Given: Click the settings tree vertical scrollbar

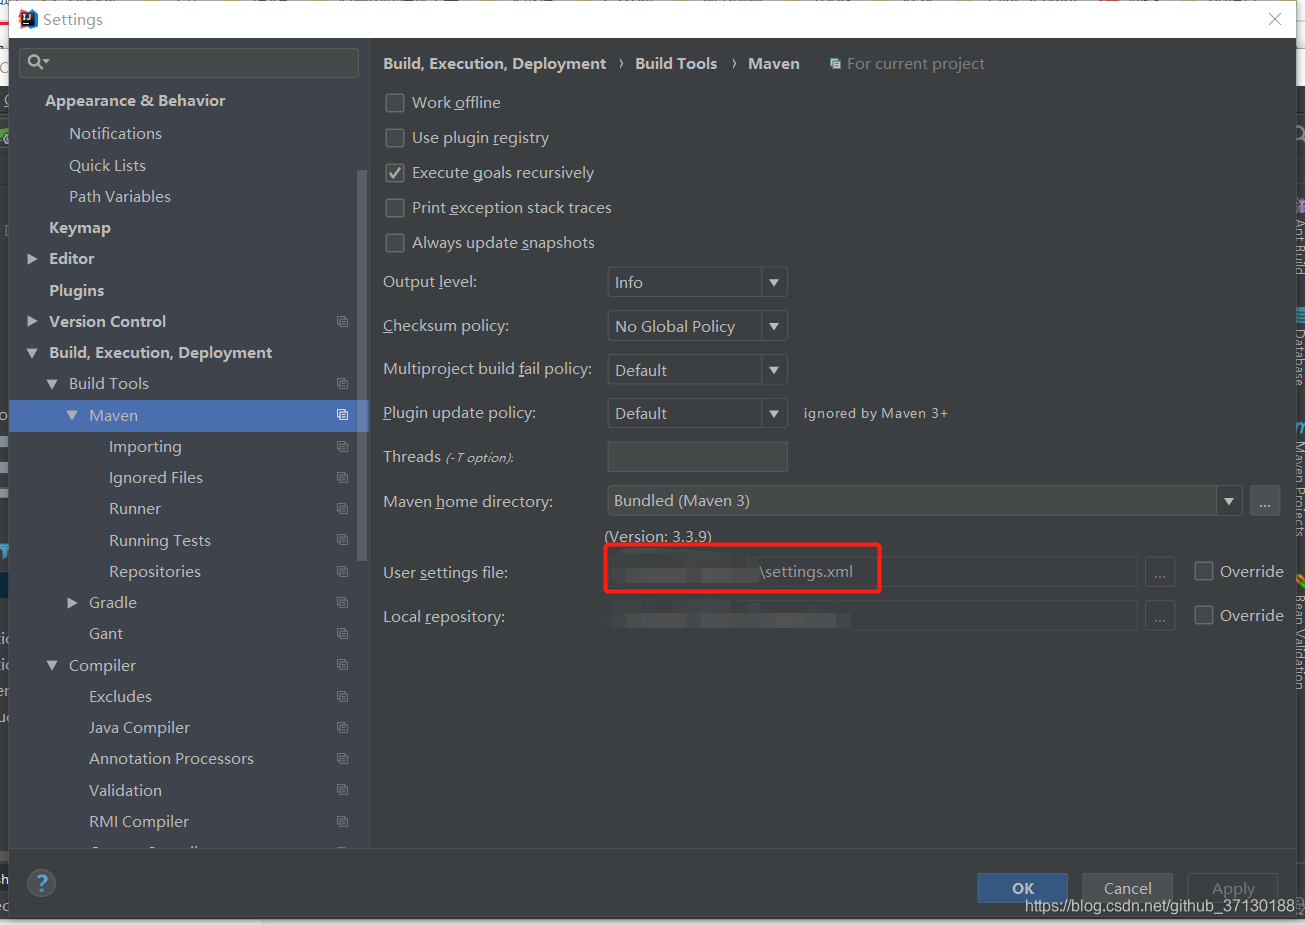Looking at the screenshot, I should [x=362, y=365].
